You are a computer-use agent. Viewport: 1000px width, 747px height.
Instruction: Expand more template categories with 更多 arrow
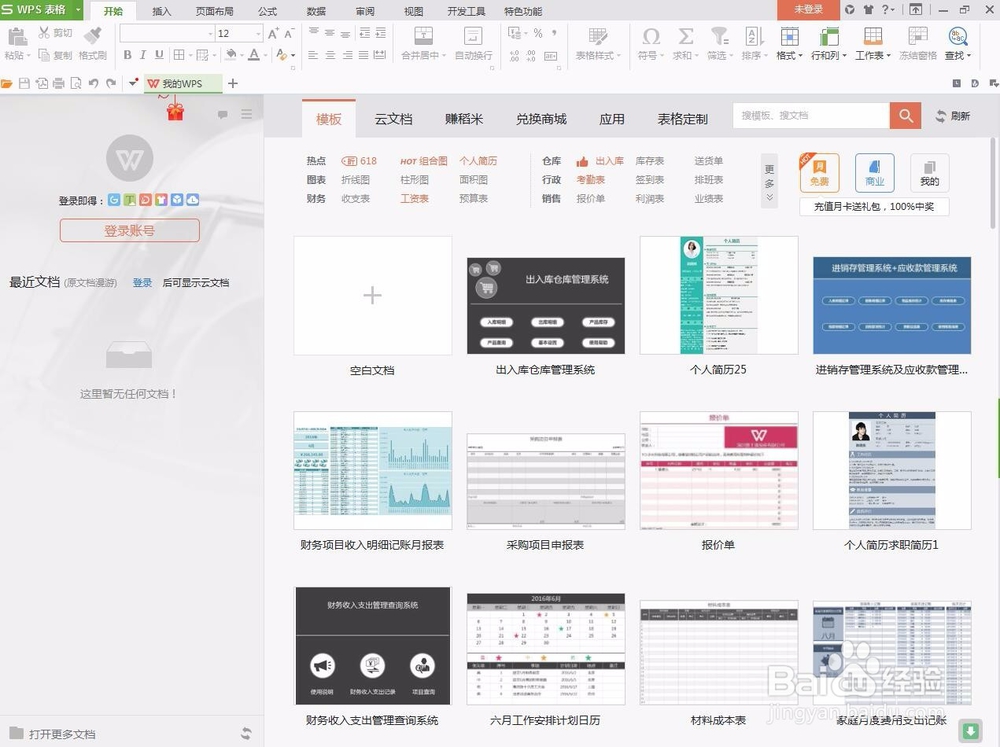coord(767,180)
